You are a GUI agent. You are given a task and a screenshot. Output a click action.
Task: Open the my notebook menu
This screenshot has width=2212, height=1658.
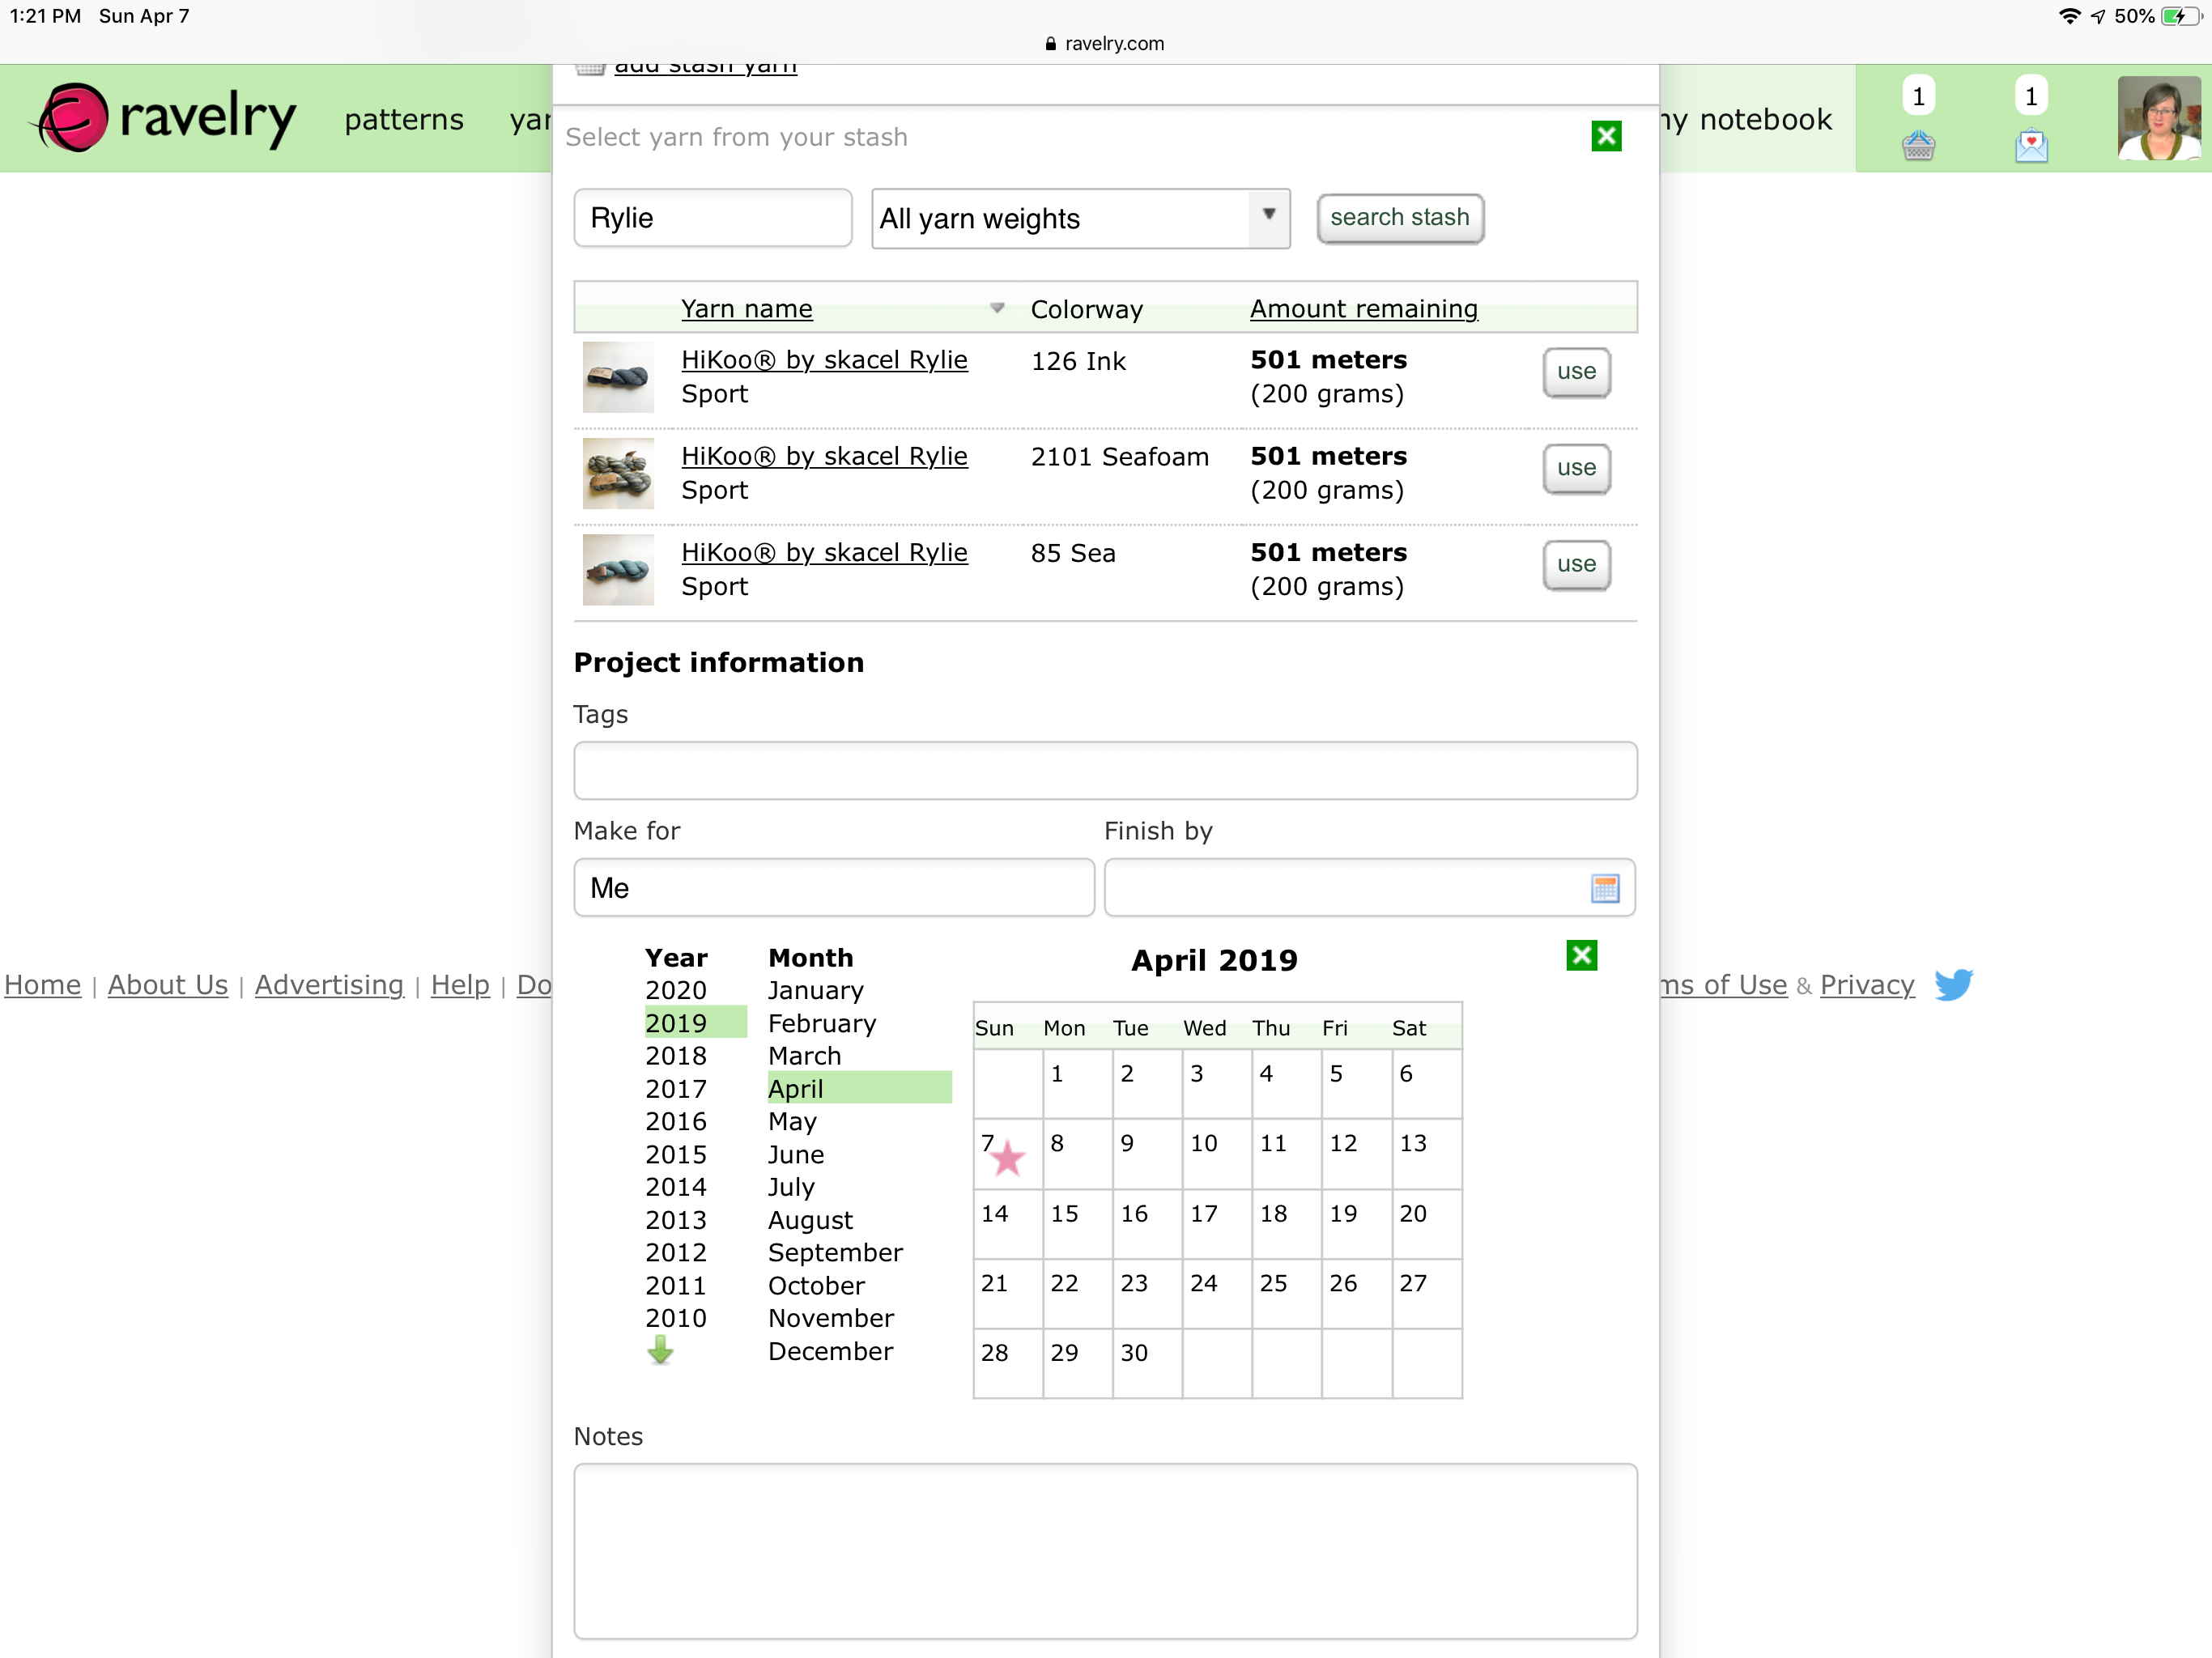[1746, 120]
